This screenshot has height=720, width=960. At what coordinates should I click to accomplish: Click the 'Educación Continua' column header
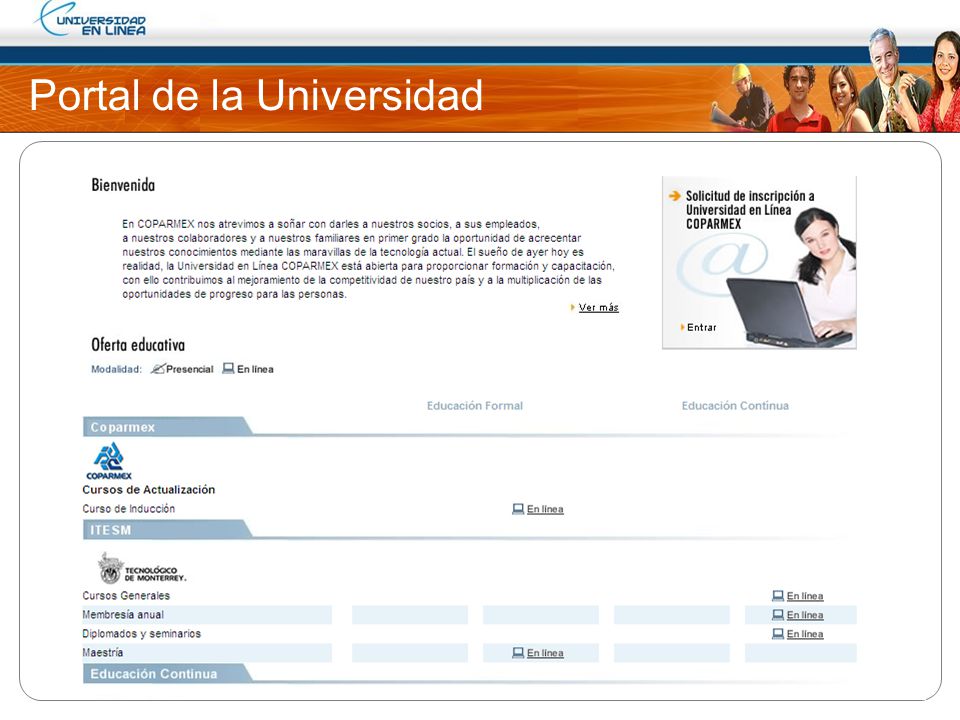[735, 405]
